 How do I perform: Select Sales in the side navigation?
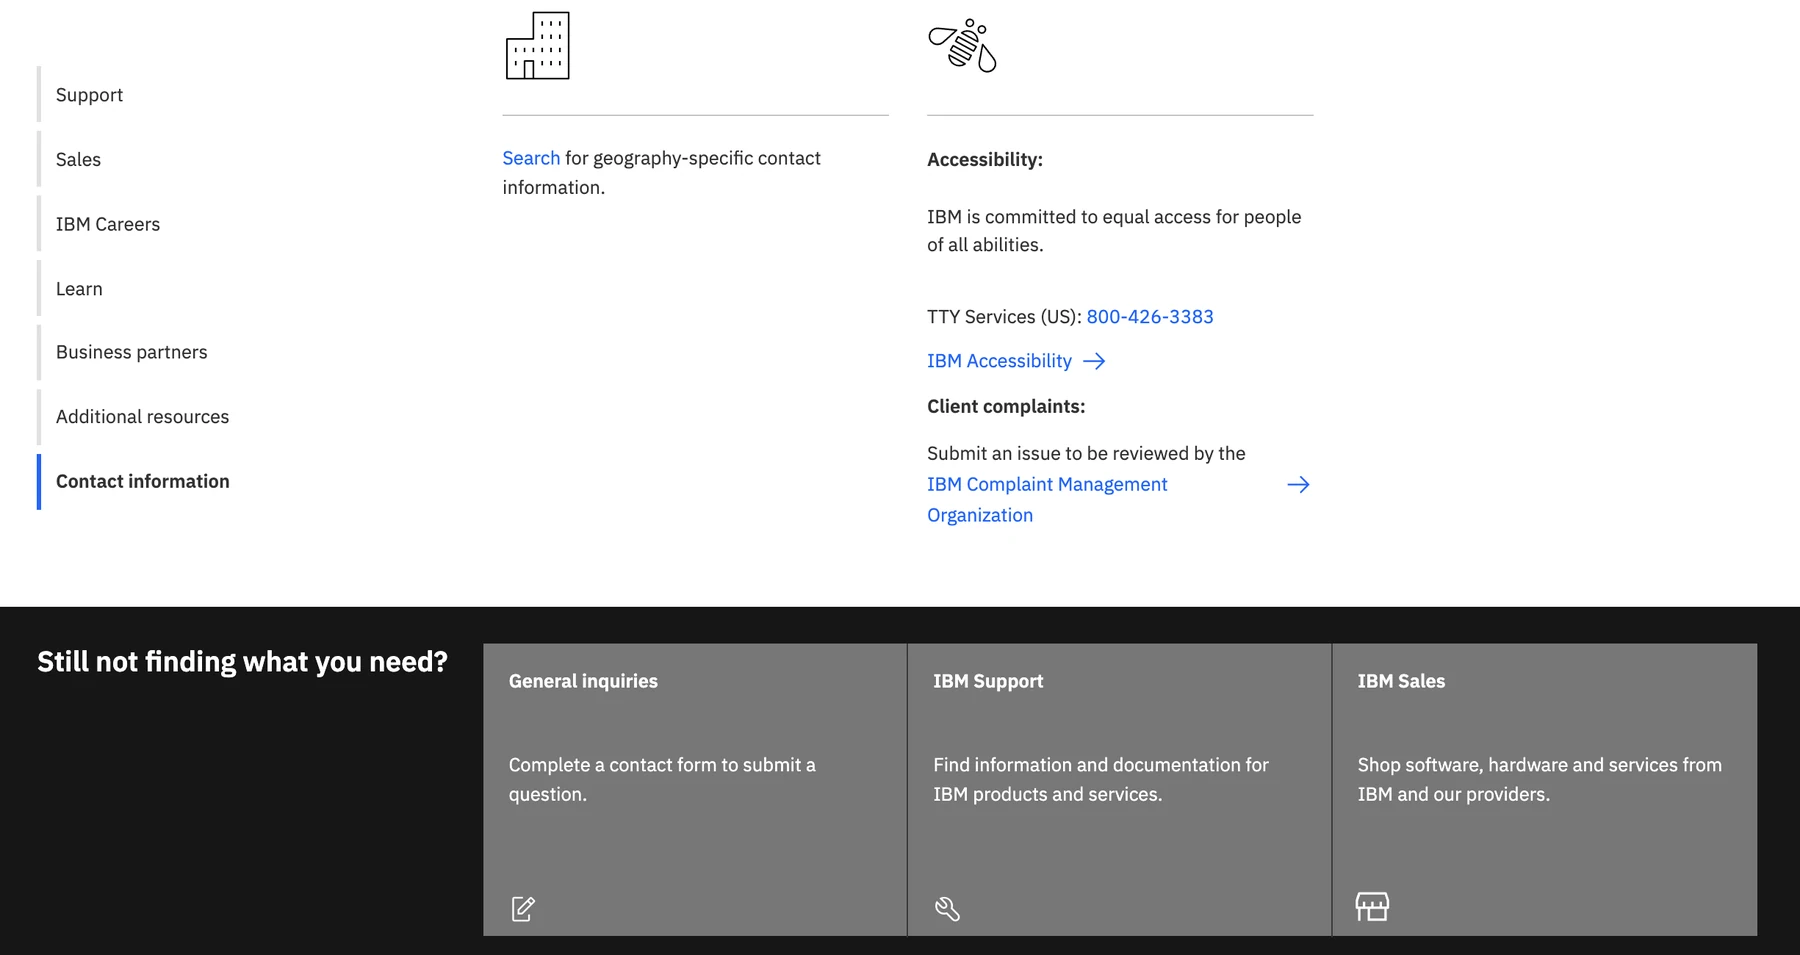click(x=78, y=159)
